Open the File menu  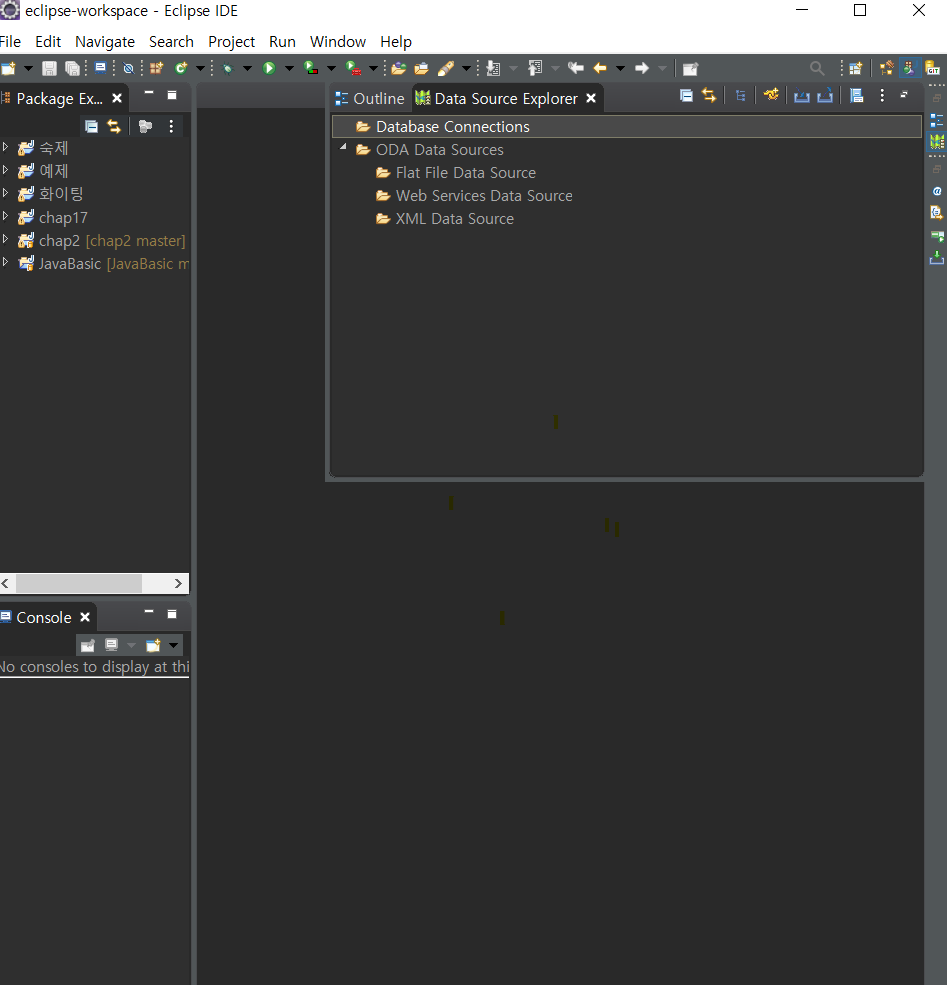point(10,41)
